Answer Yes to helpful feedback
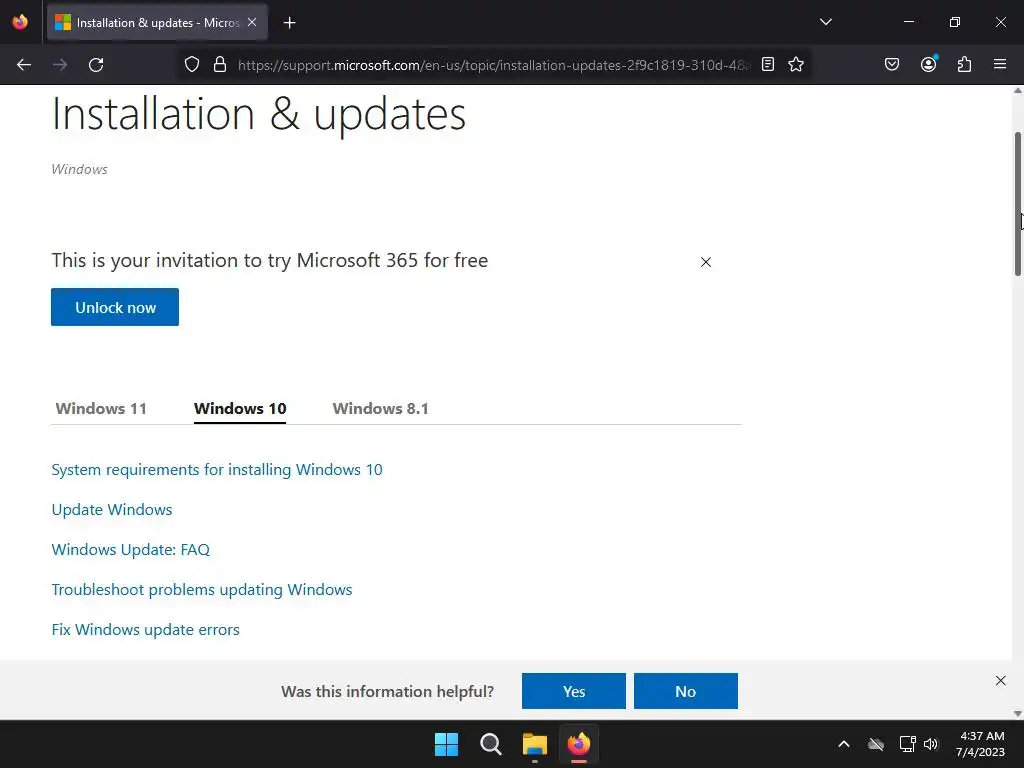1024x768 pixels. coord(573,691)
